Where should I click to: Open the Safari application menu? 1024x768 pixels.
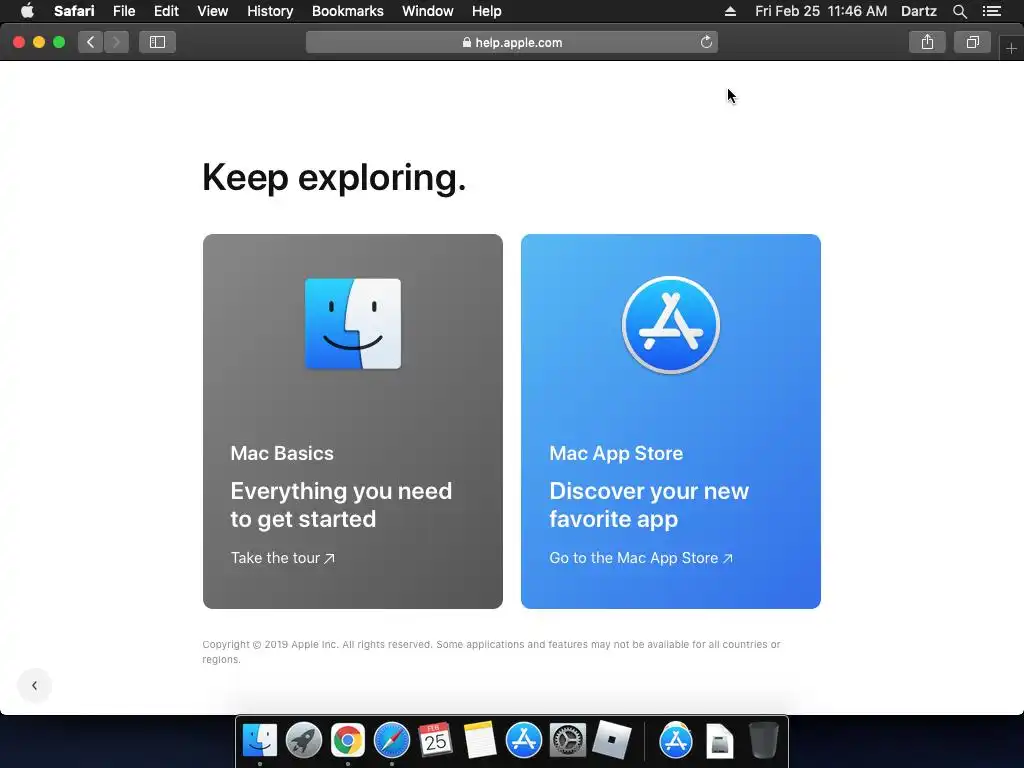pyautogui.click(x=74, y=11)
